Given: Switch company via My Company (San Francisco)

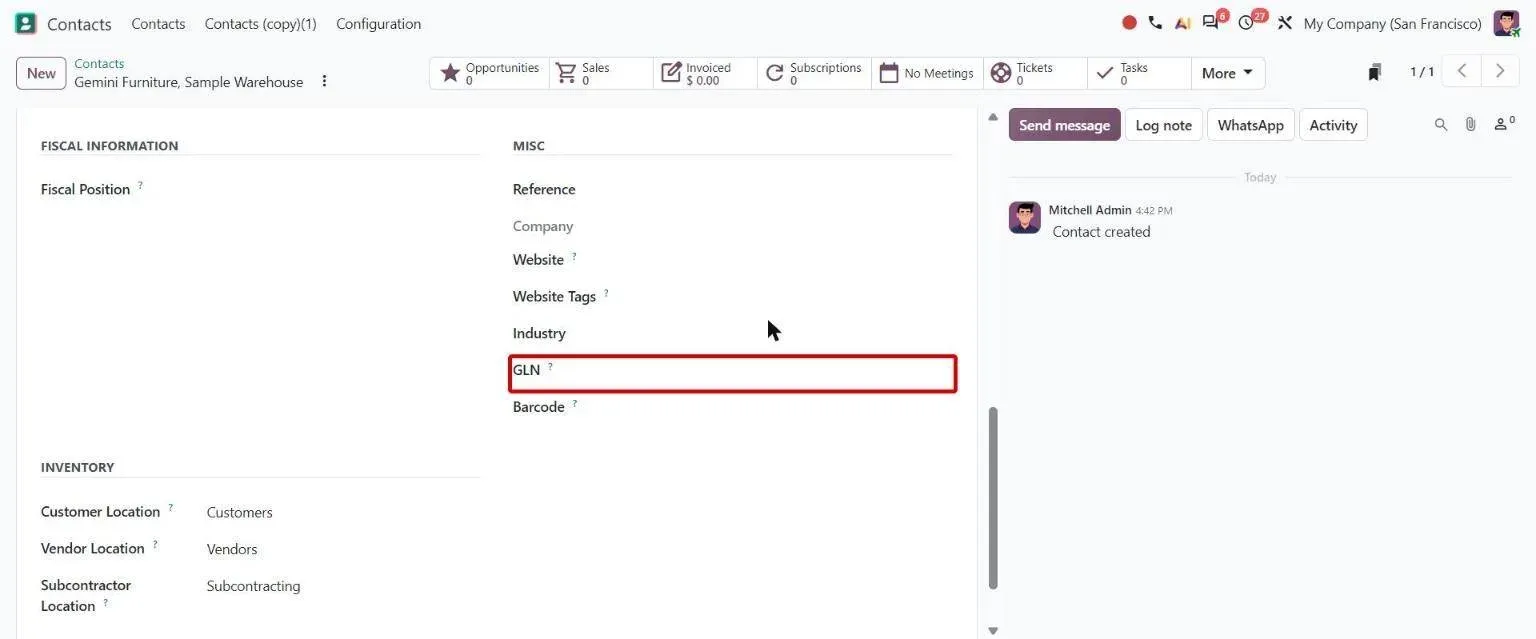Looking at the screenshot, I should [1392, 23].
